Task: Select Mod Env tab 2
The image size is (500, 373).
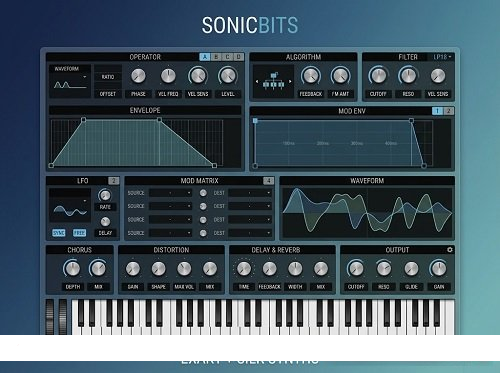Action: point(449,111)
